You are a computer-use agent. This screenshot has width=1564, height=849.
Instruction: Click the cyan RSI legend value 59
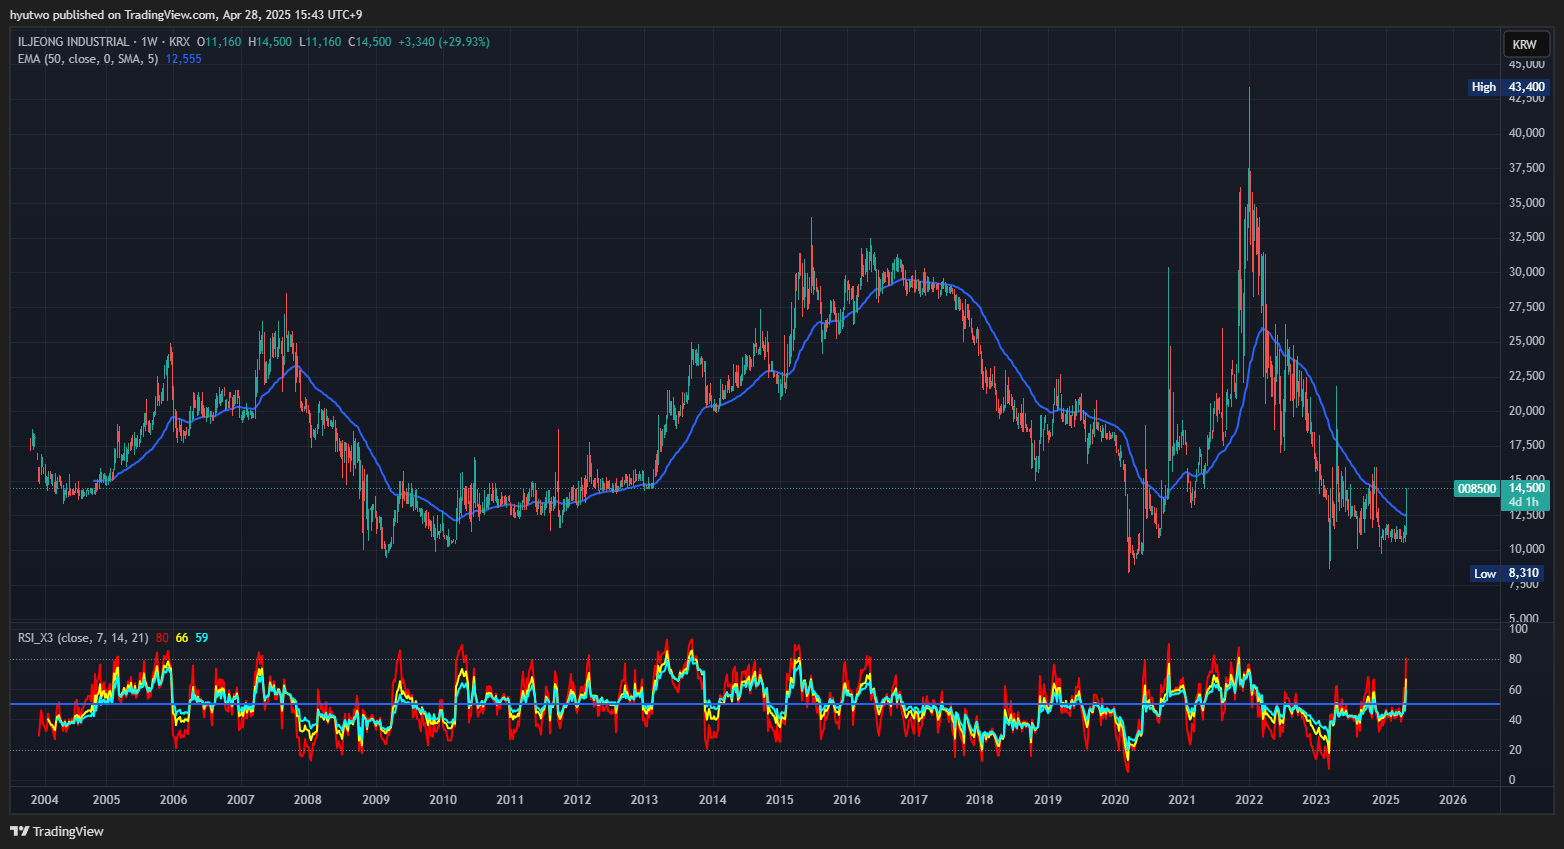point(202,638)
